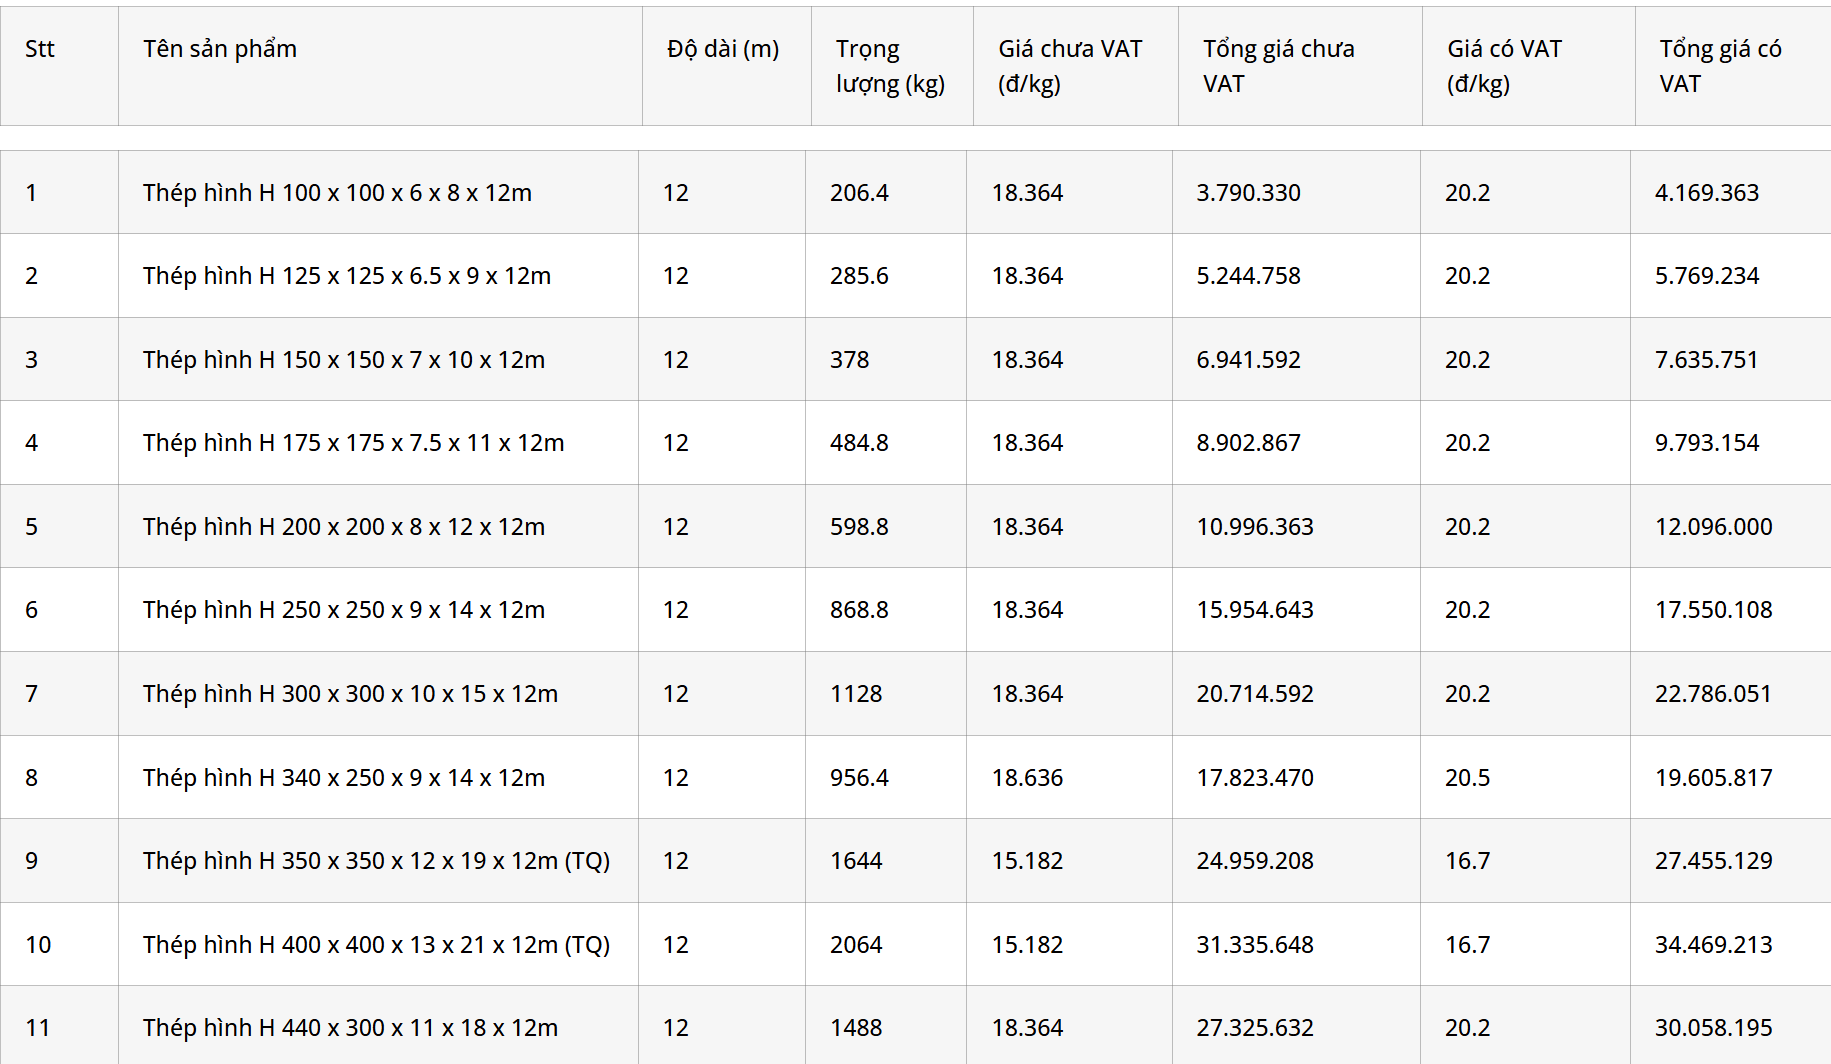This screenshot has height=1064, width=1831.
Task: Click the 'Stt' column header
Action: (x=40, y=49)
